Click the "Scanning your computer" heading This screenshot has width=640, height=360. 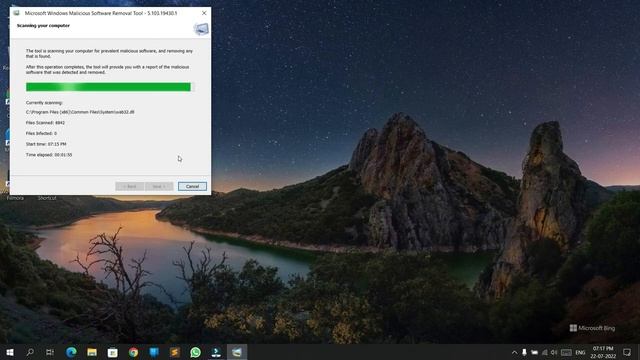click(43, 26)
